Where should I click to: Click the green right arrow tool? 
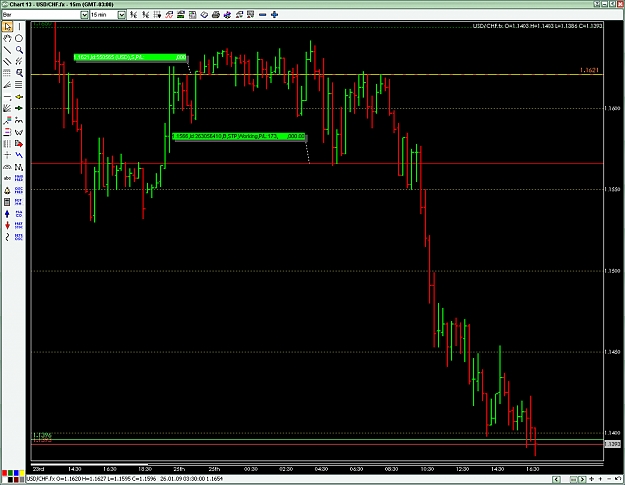19,108
